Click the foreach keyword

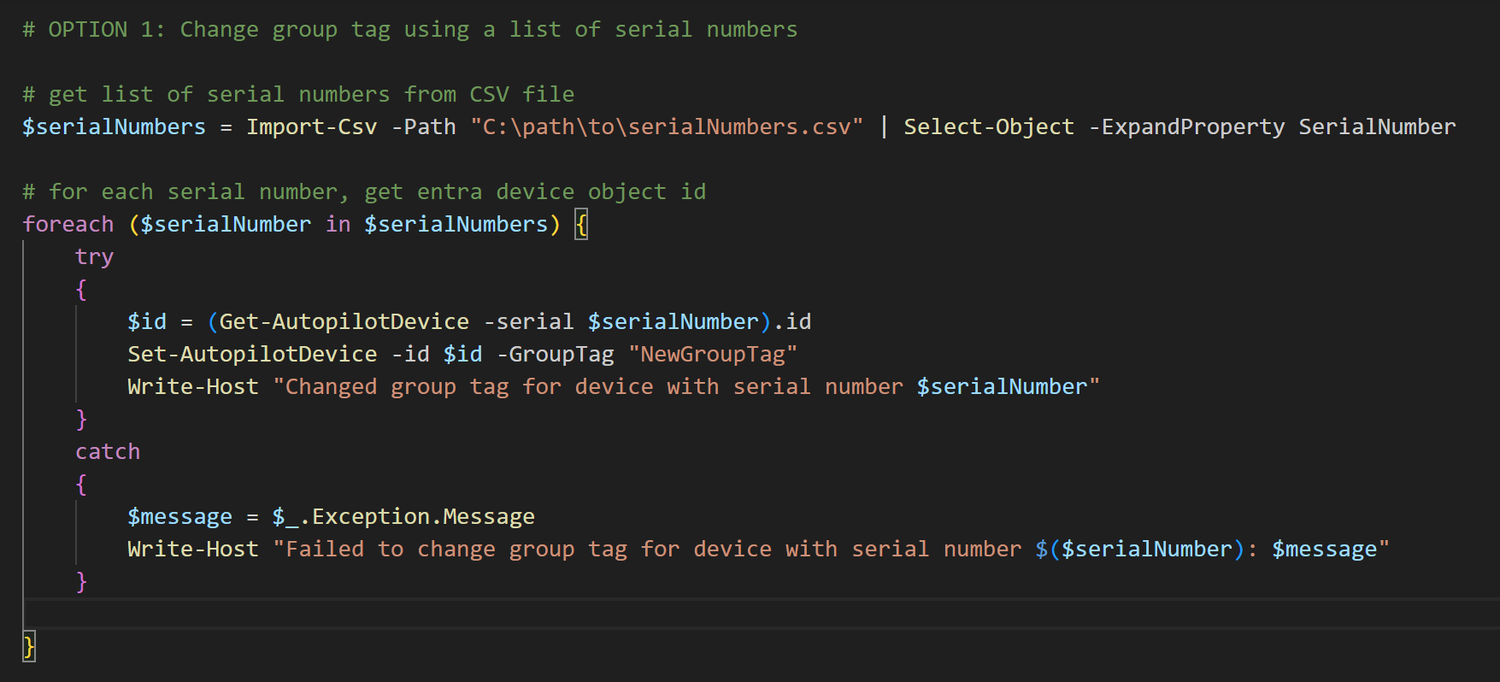click(68, 224)
